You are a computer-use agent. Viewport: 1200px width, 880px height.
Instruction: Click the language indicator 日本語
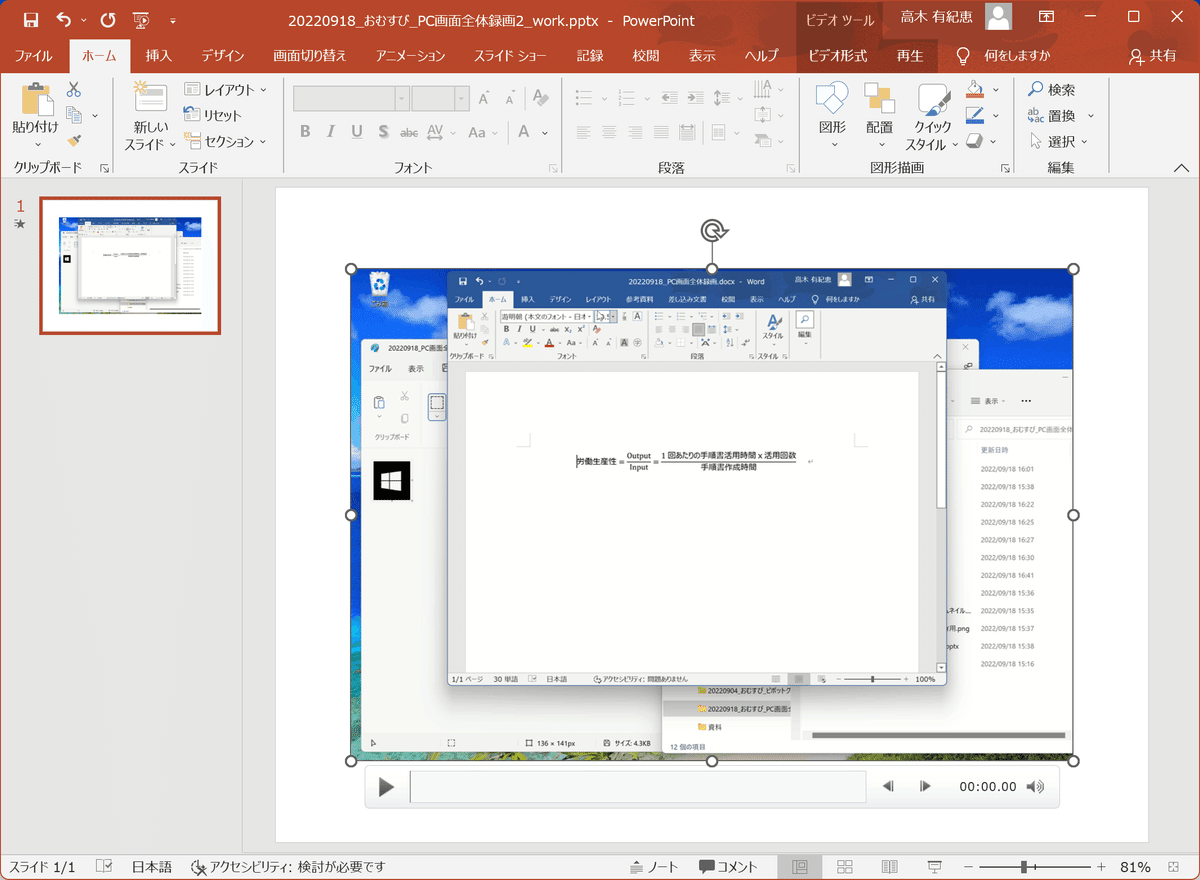click(152, 867)
